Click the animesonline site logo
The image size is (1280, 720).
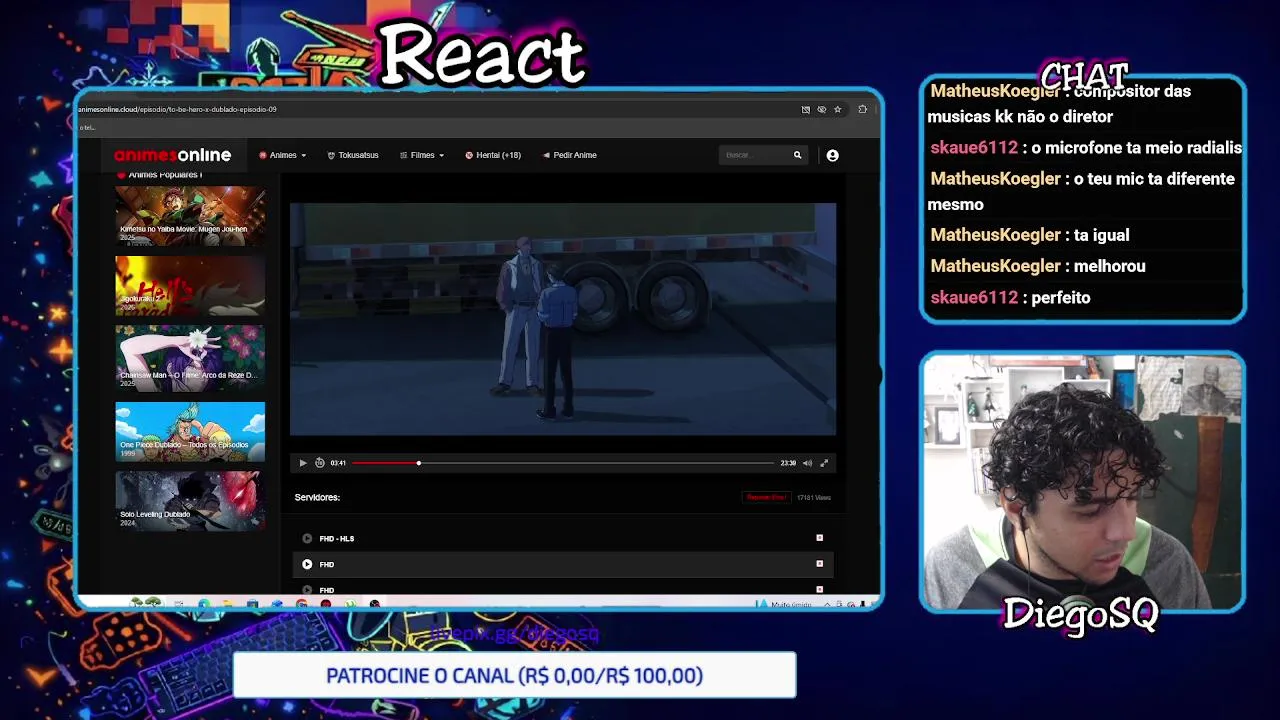[172, 155]
